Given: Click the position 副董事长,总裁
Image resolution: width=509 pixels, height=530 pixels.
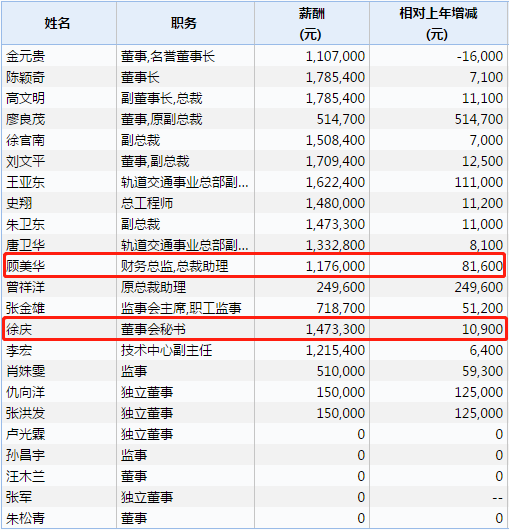Looking at the screenshot, I should pyautogui.click(x=162, y=98).
